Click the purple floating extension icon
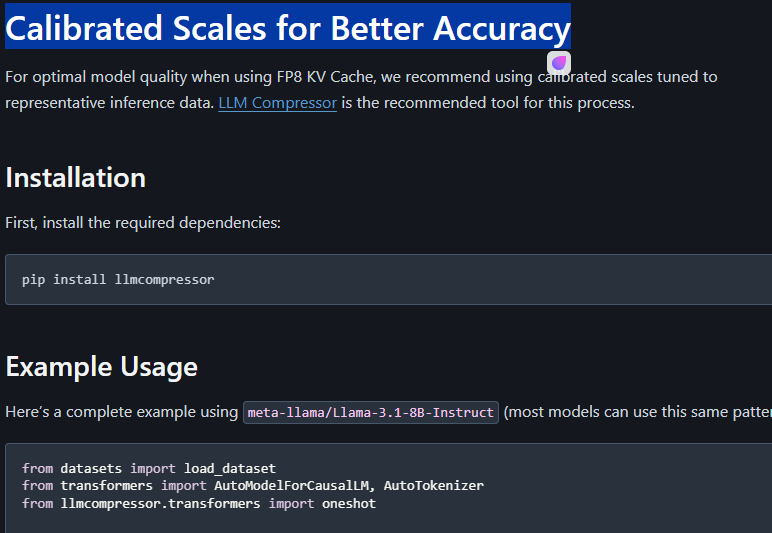The image size is (772, 533). point(559,63)
